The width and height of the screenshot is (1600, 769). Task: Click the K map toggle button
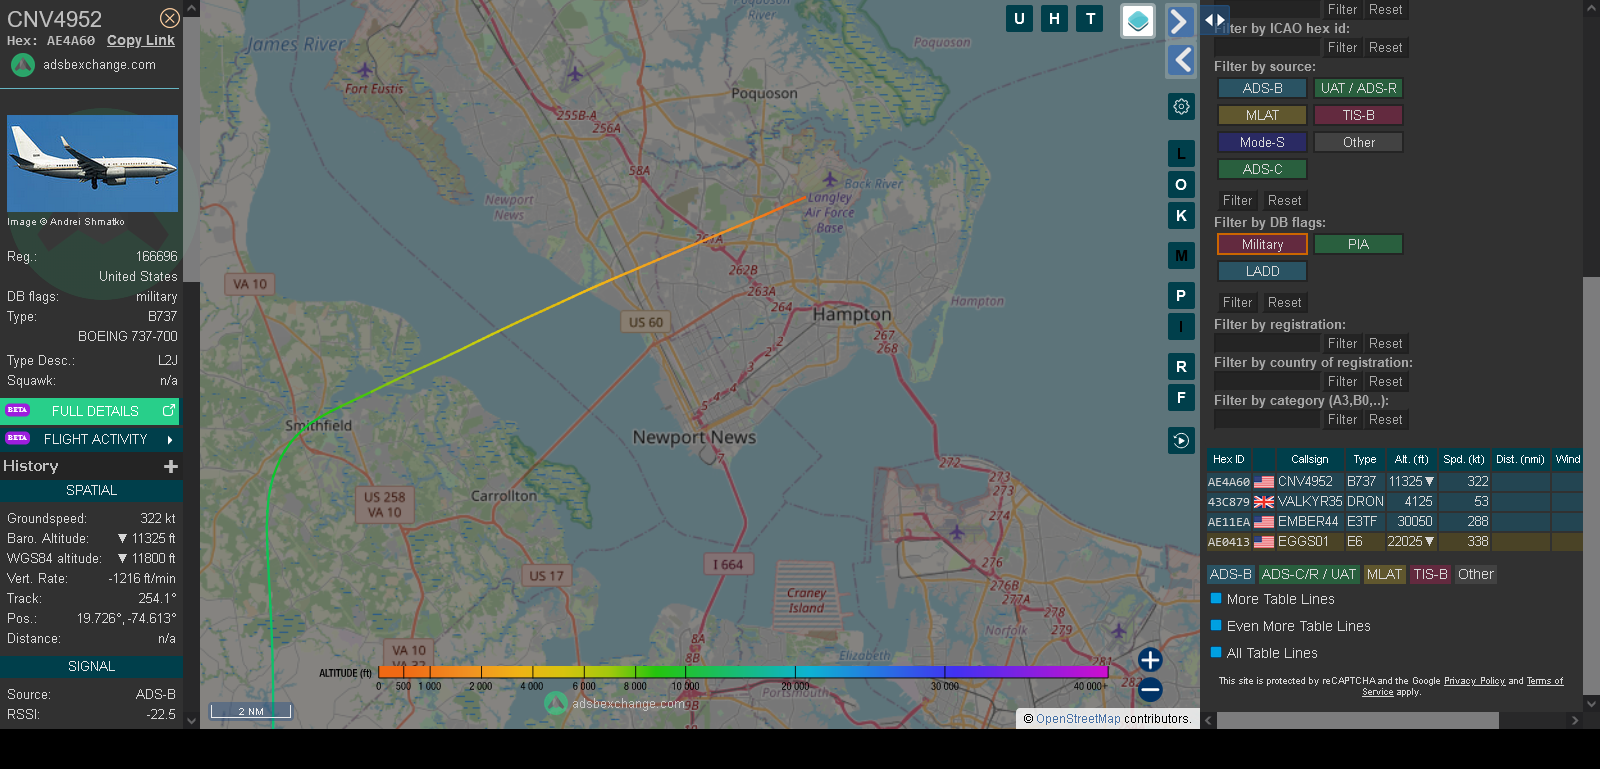click(1181, 215)
